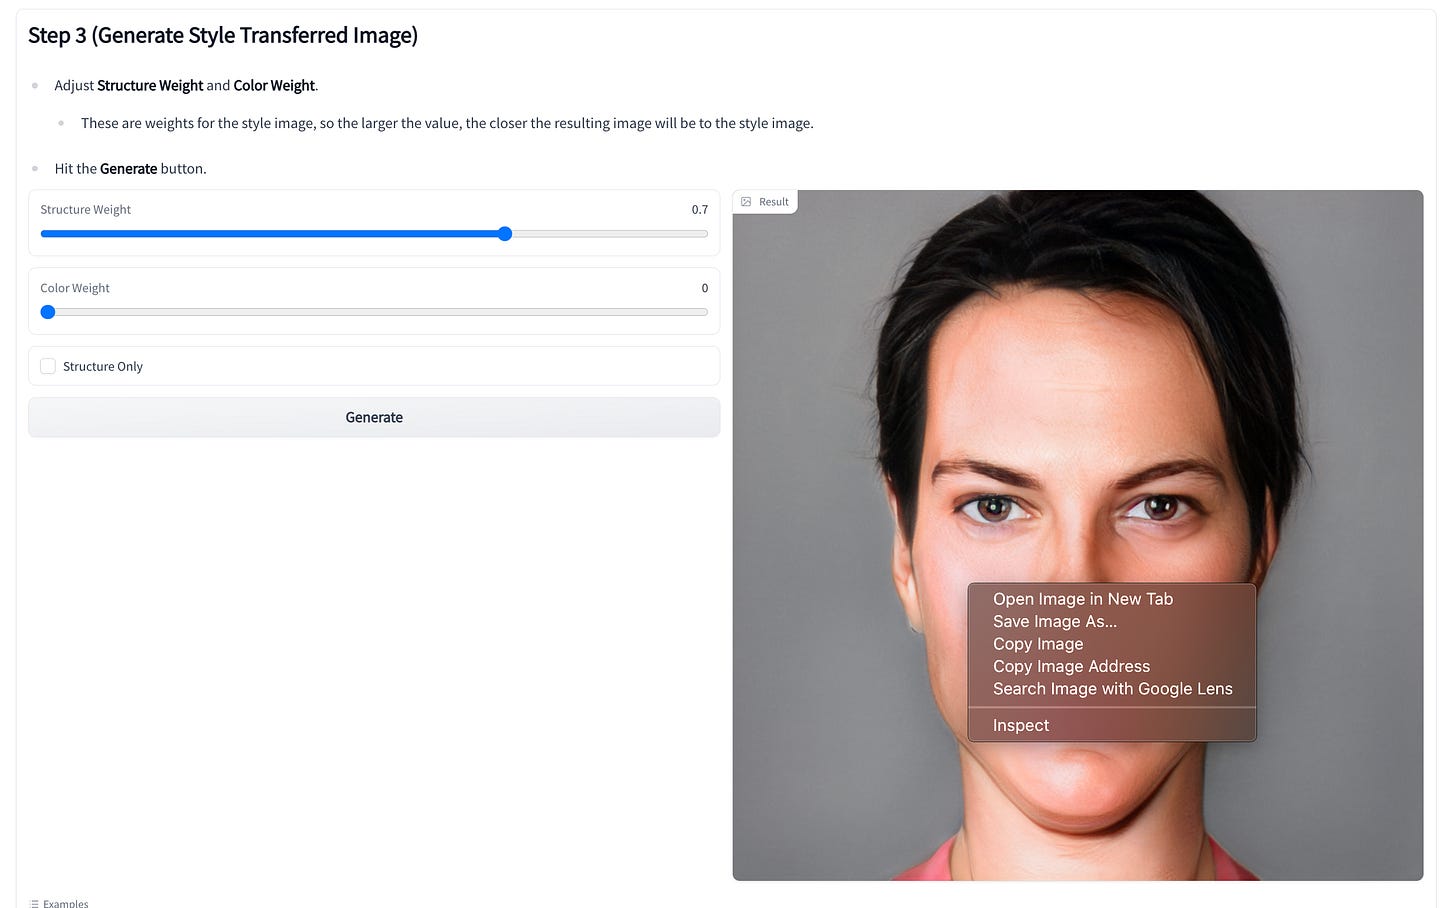Choose Search Image with Google Lens
This screenshot has width=1456, height=908.
1113,688
